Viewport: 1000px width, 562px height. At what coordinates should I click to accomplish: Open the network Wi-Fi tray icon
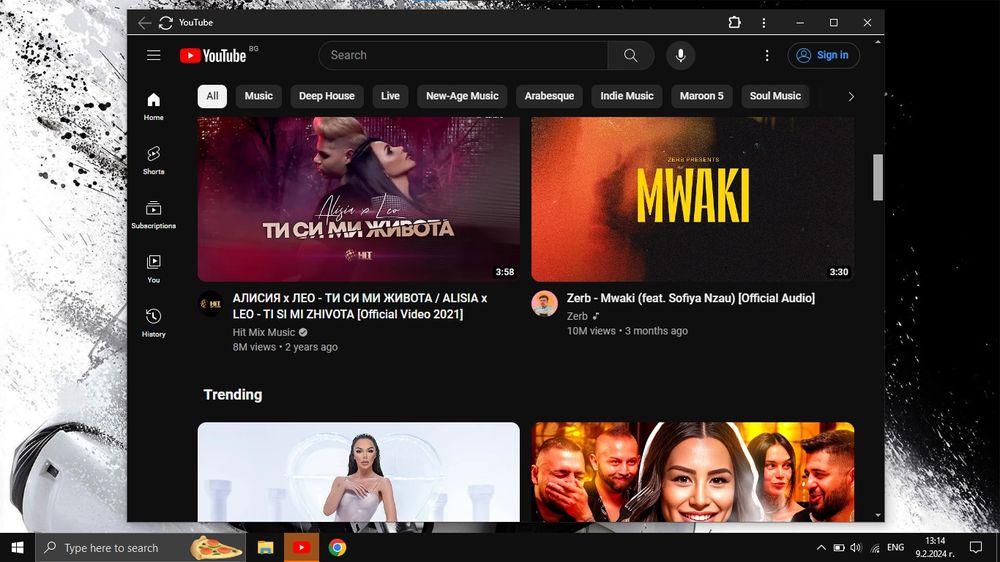[x=875, y=548]
